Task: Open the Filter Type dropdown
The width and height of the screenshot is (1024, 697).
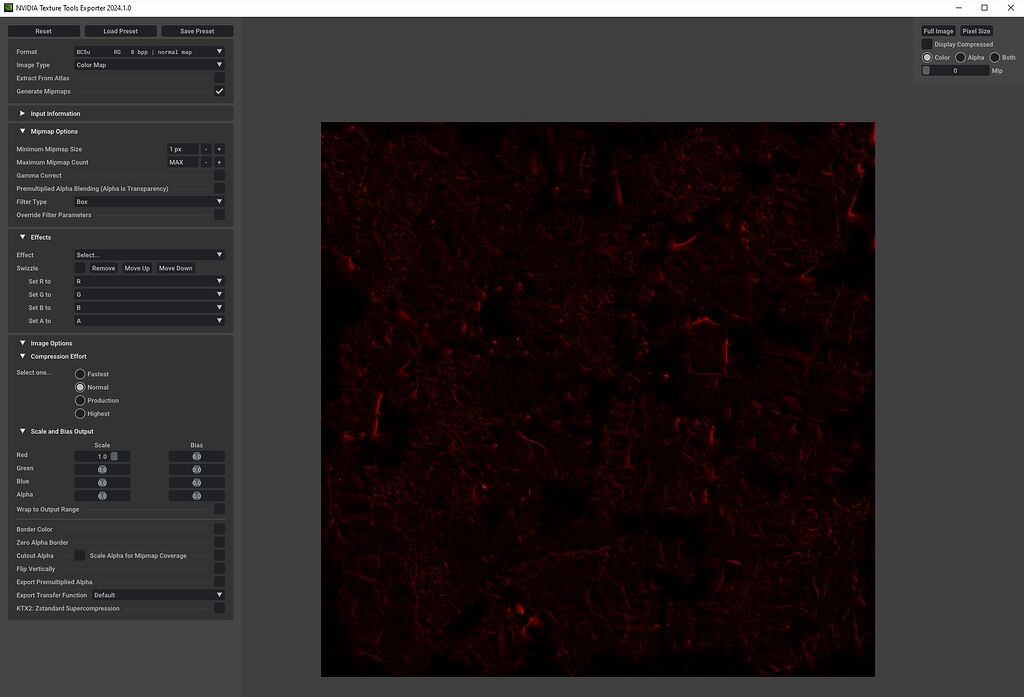Action: coord(148,201)
